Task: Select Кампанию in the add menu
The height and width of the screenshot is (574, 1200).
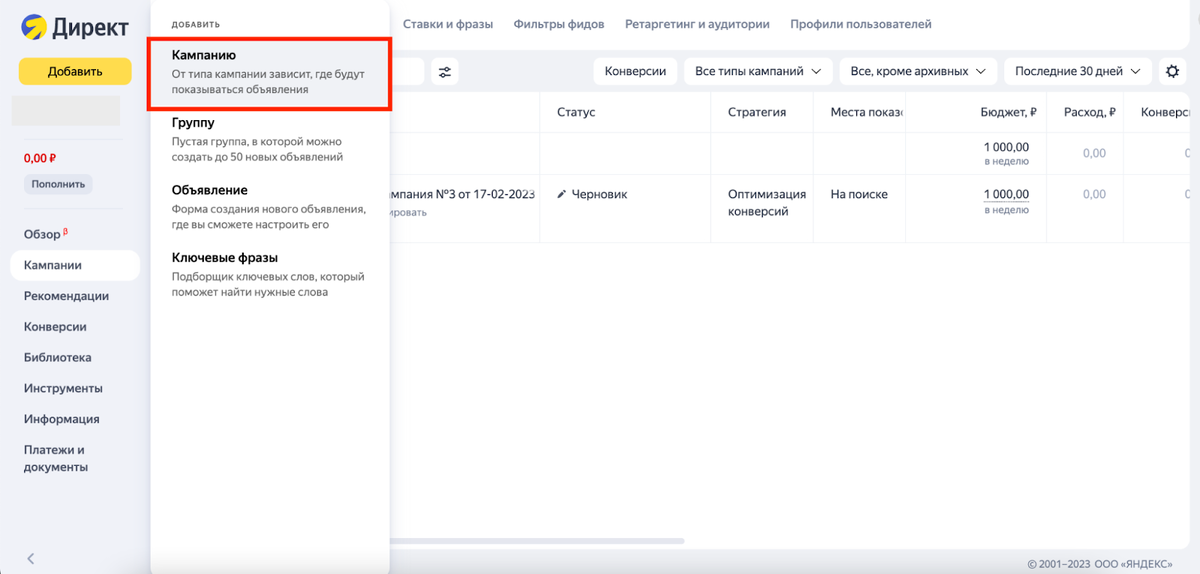Action: (269, 72)
